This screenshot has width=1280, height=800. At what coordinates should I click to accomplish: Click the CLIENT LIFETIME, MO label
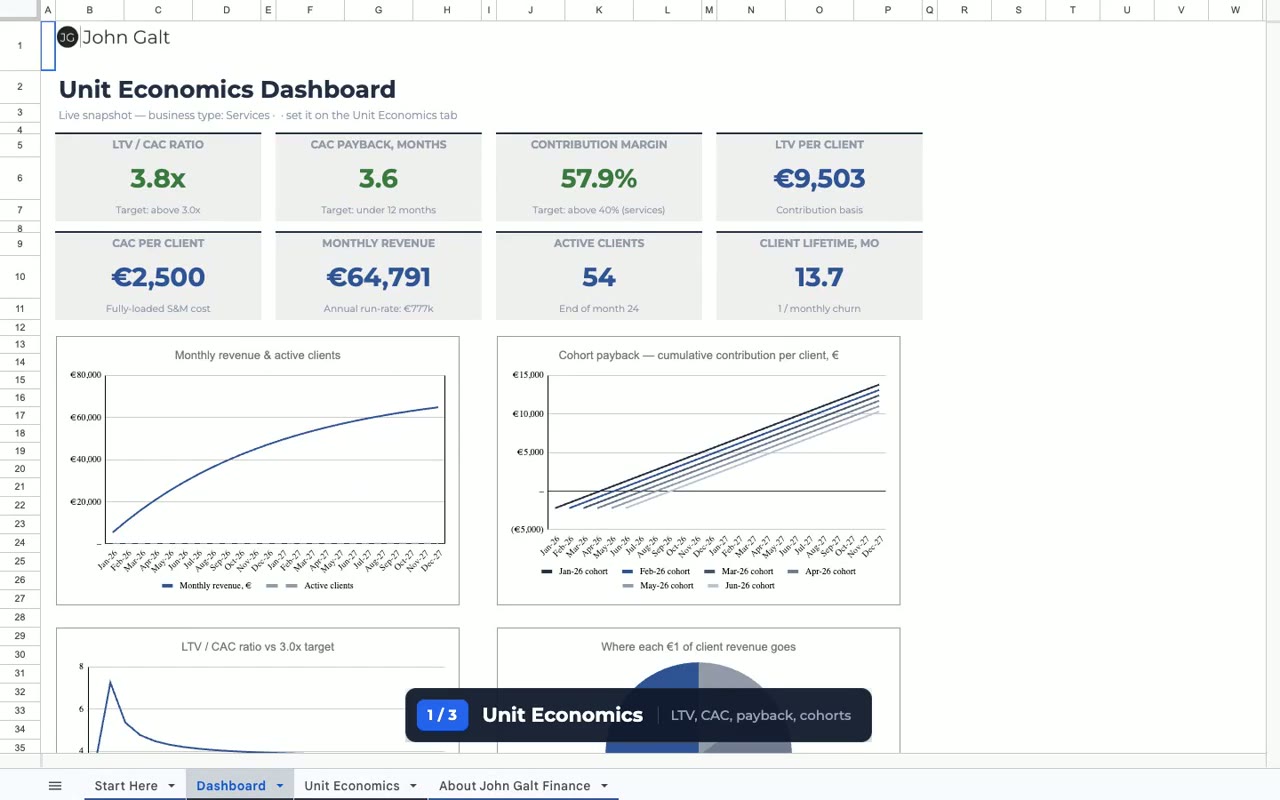click(819, 243)
